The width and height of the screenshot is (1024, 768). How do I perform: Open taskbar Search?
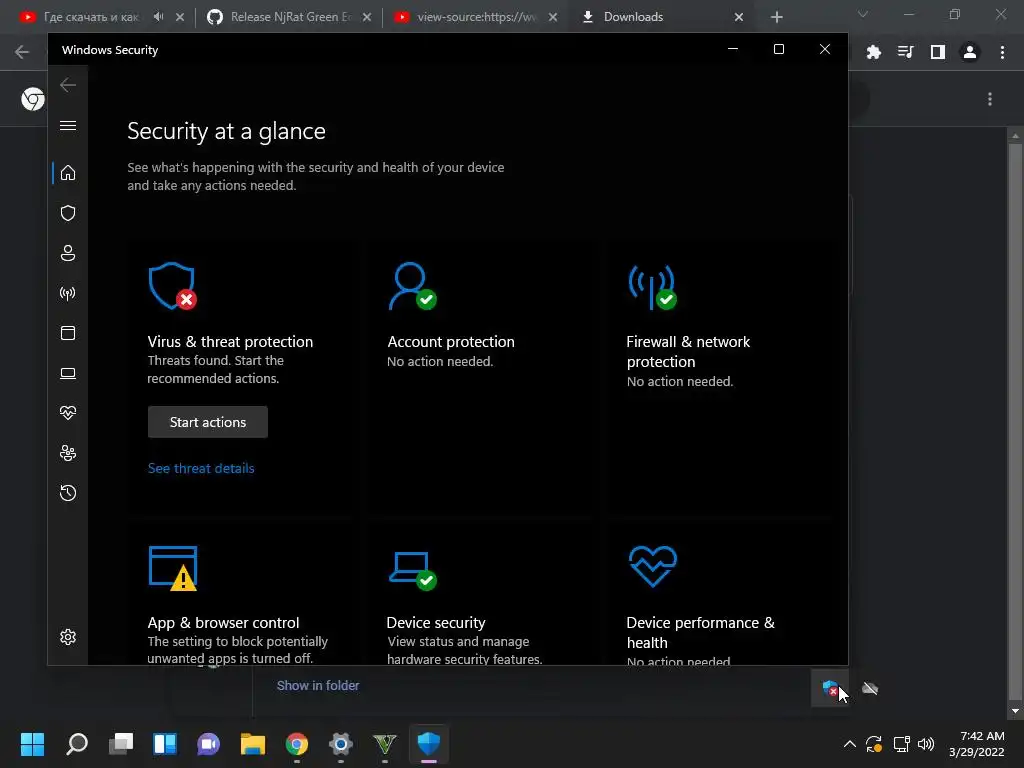pos(77,744)
